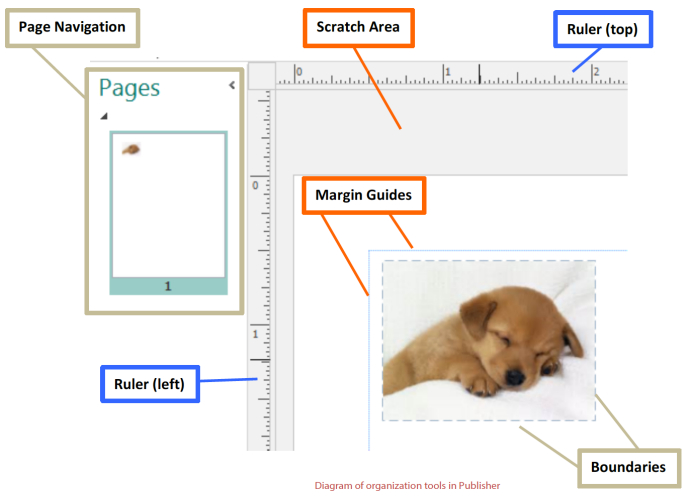The image size is (682, 501).
Task: Click the Boundaries callout label
Action: coord(628,467)
